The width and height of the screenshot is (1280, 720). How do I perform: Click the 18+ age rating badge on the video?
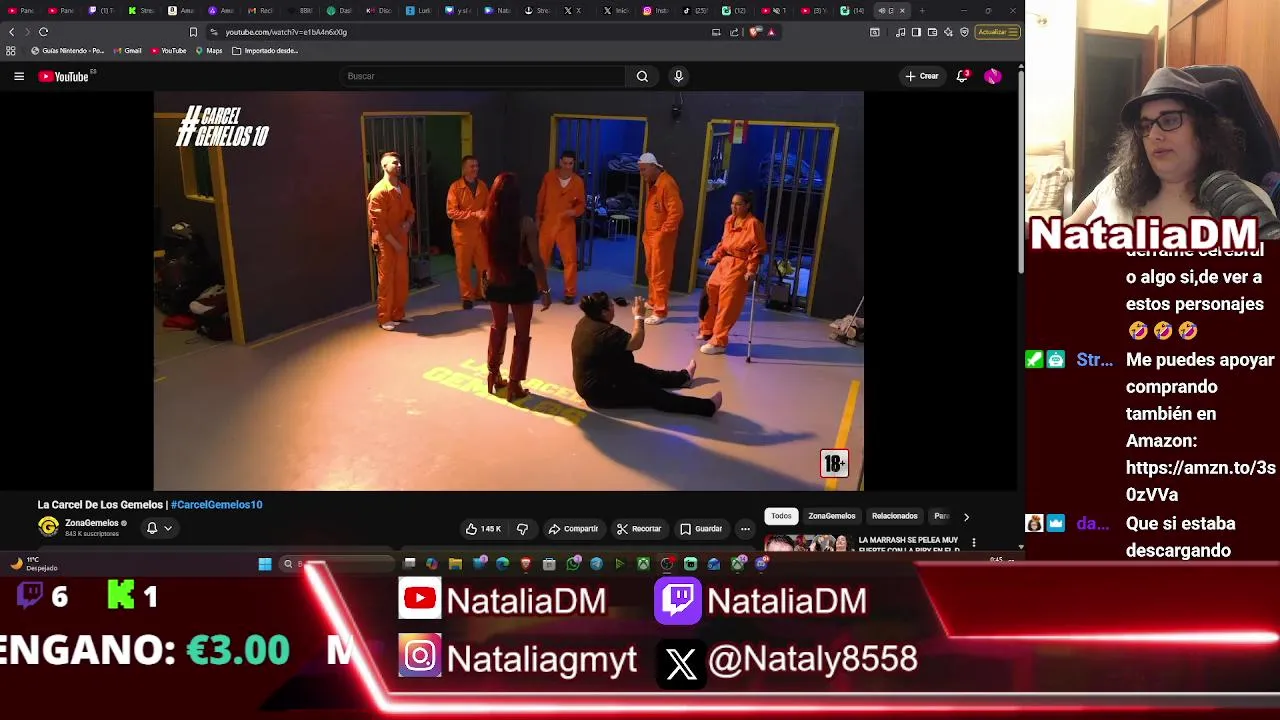pyautogui.click(x=834, y=463)
